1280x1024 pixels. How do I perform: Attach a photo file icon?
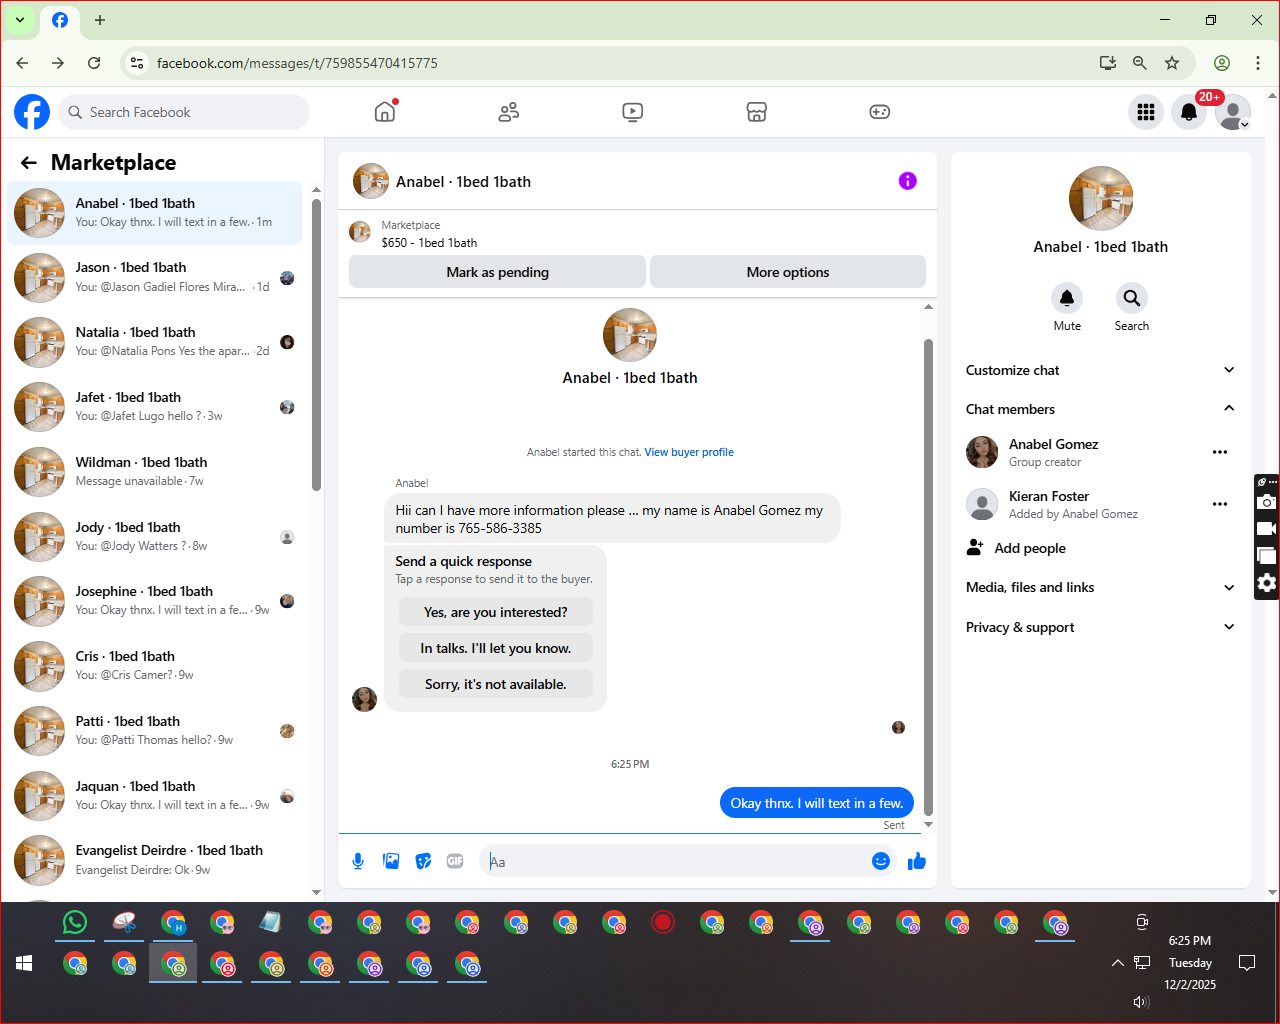391,861
